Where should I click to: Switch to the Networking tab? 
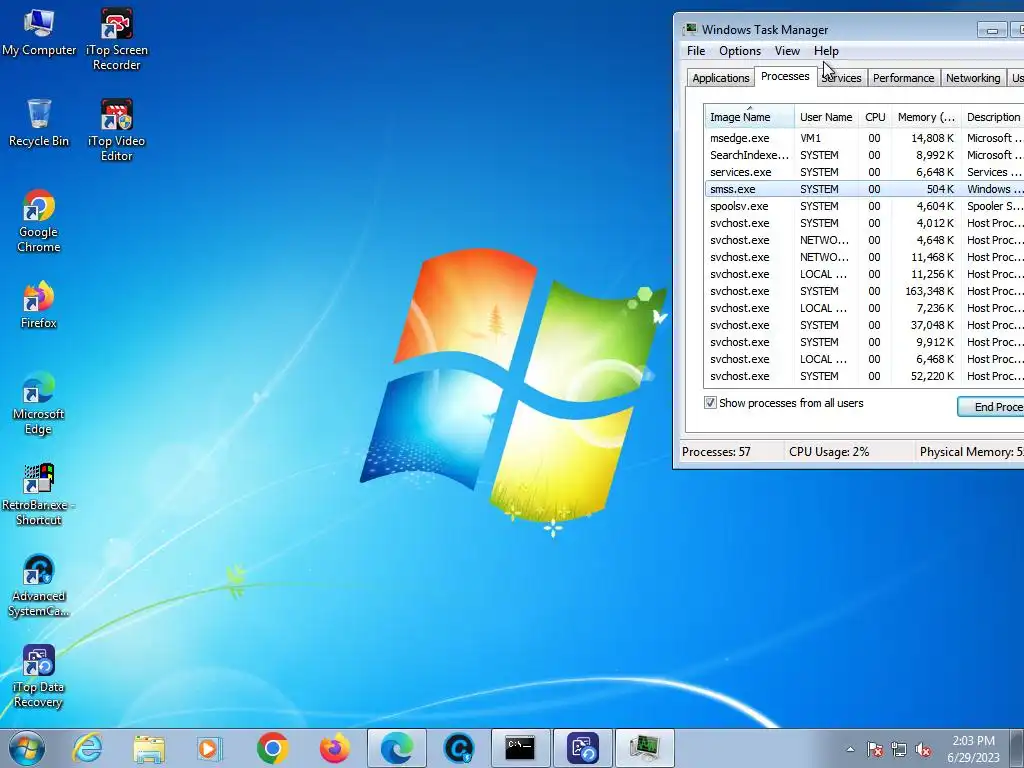pos(973,78)
